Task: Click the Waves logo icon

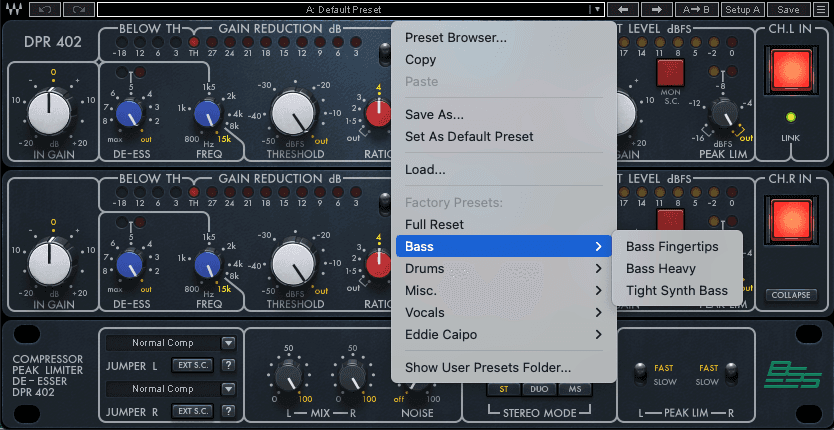Action: (12, 9)
